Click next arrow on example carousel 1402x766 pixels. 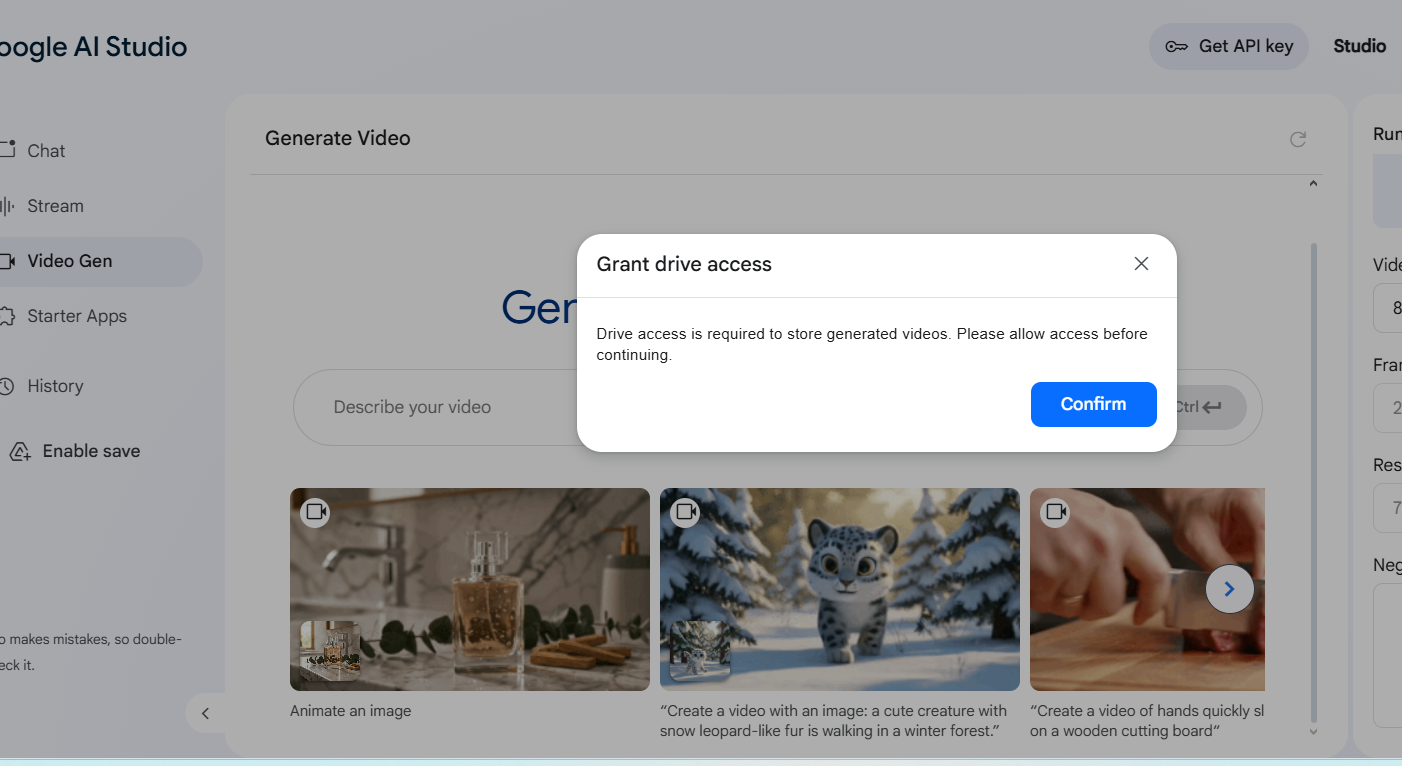[x=1229, y=589]
